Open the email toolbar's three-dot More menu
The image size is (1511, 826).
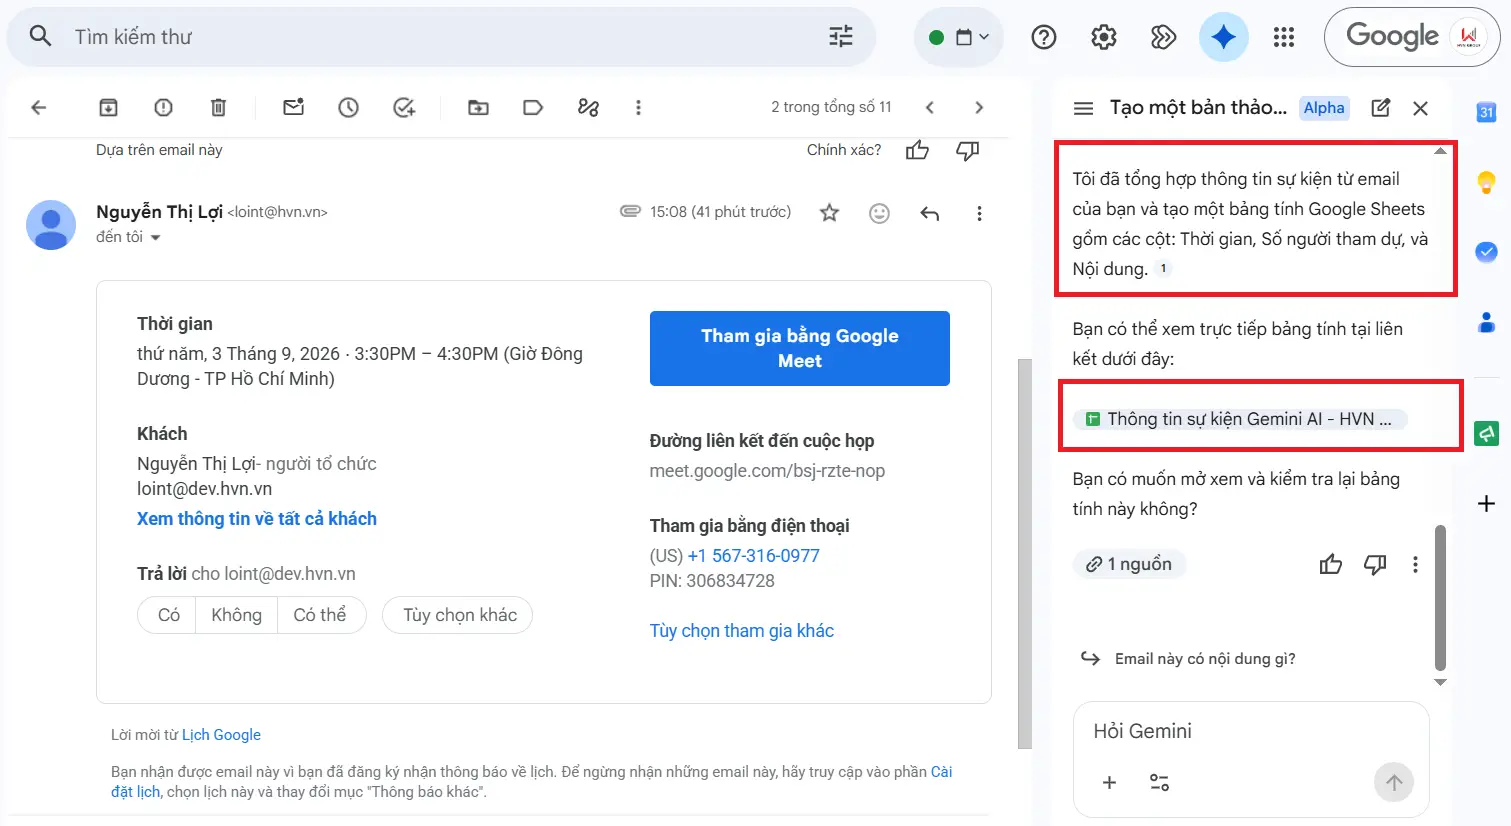point(638,107)
